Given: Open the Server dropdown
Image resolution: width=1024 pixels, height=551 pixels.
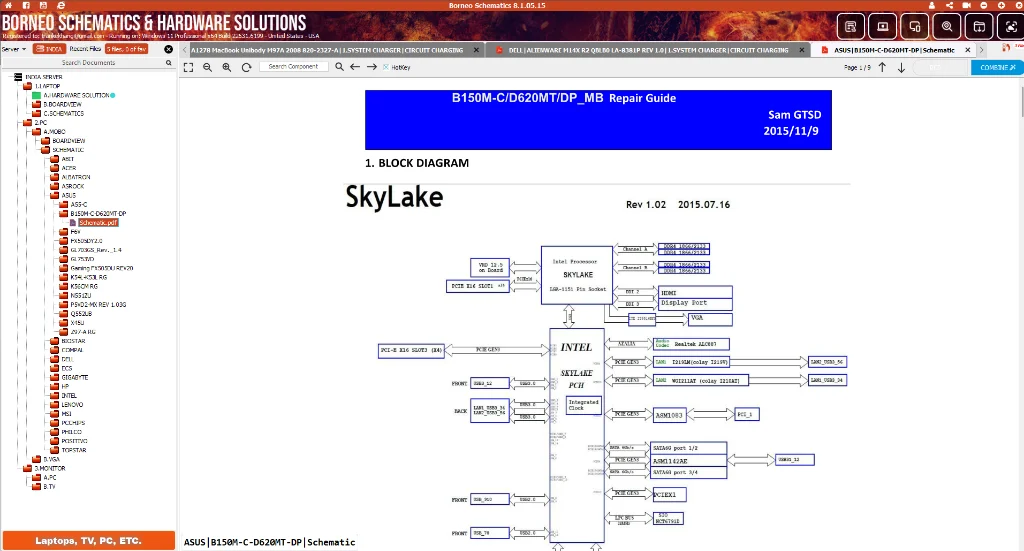Looking at the screenshot, I should [14, 49].
